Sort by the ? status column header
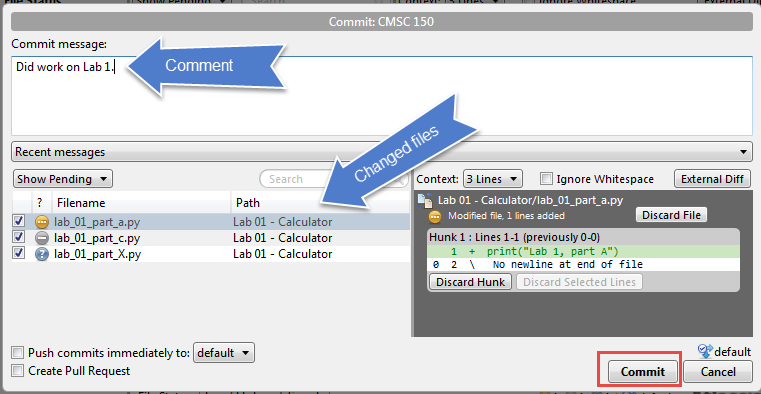 (x=39, y=203)
